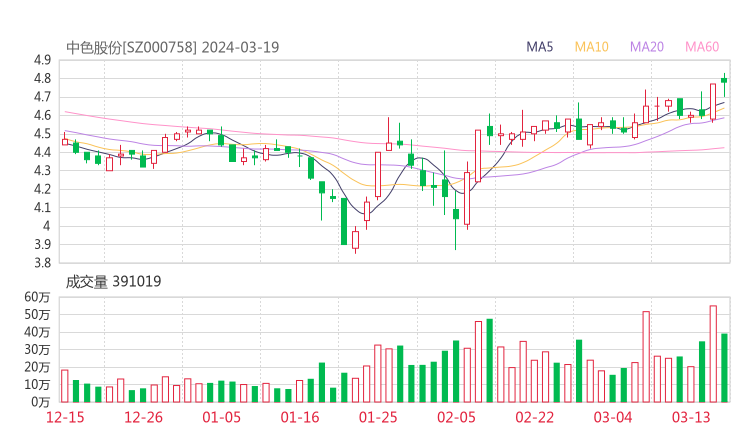
Task: Click the 12-15 date axis label
Action: (x=65, y=417)
